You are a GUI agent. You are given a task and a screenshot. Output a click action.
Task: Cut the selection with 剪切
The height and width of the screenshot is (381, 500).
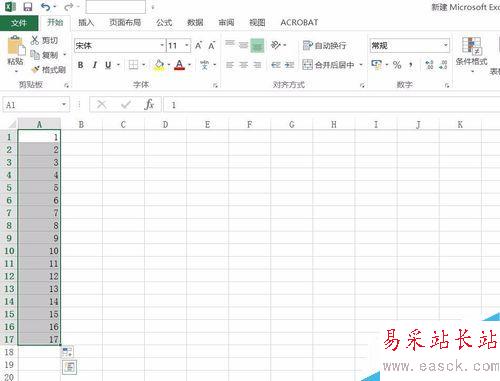click(x=44, y=41)
